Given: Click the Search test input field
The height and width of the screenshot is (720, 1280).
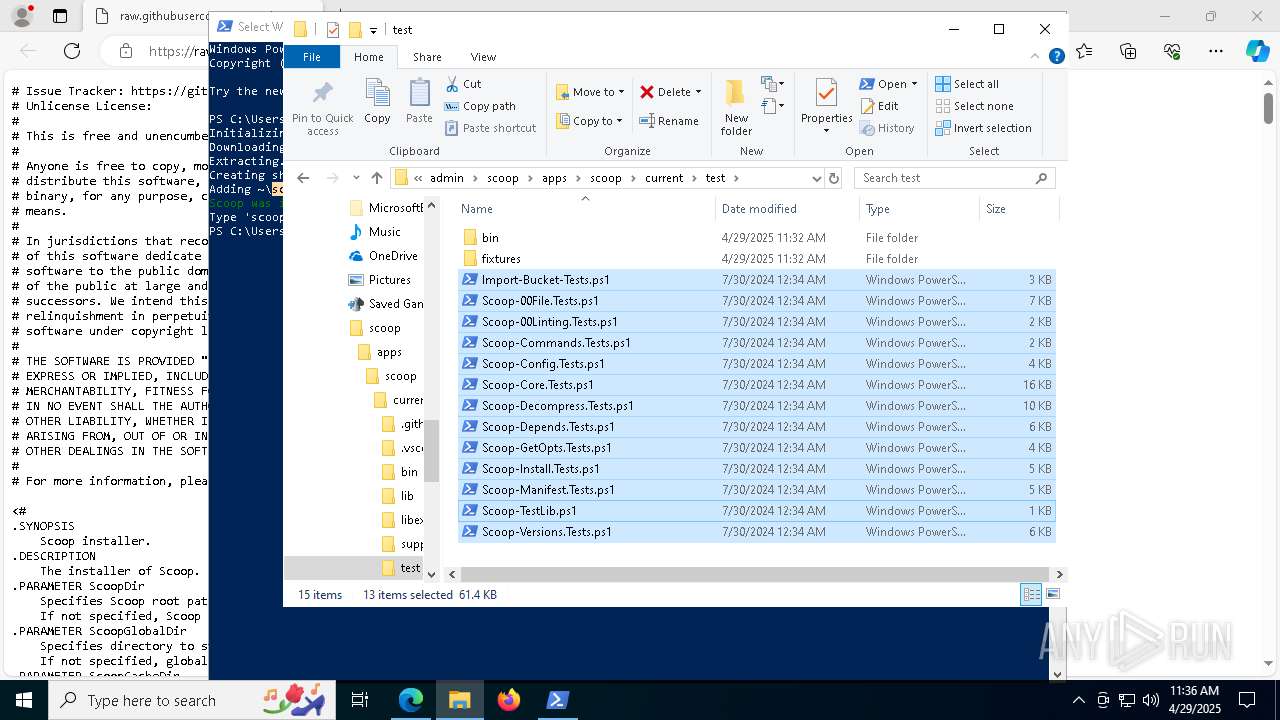Looking at the screenshot, I should (x=954, y=178).
